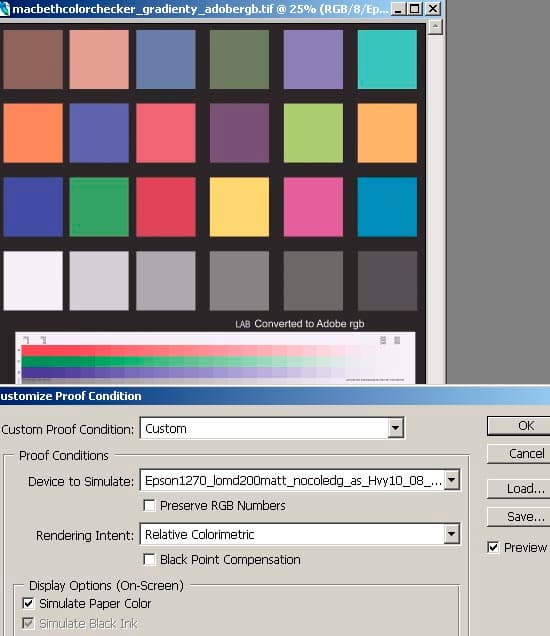The image size is (550, 636).
Task: Click the 'Custom Proof Condition:' label
Action: tap(67, 429)
